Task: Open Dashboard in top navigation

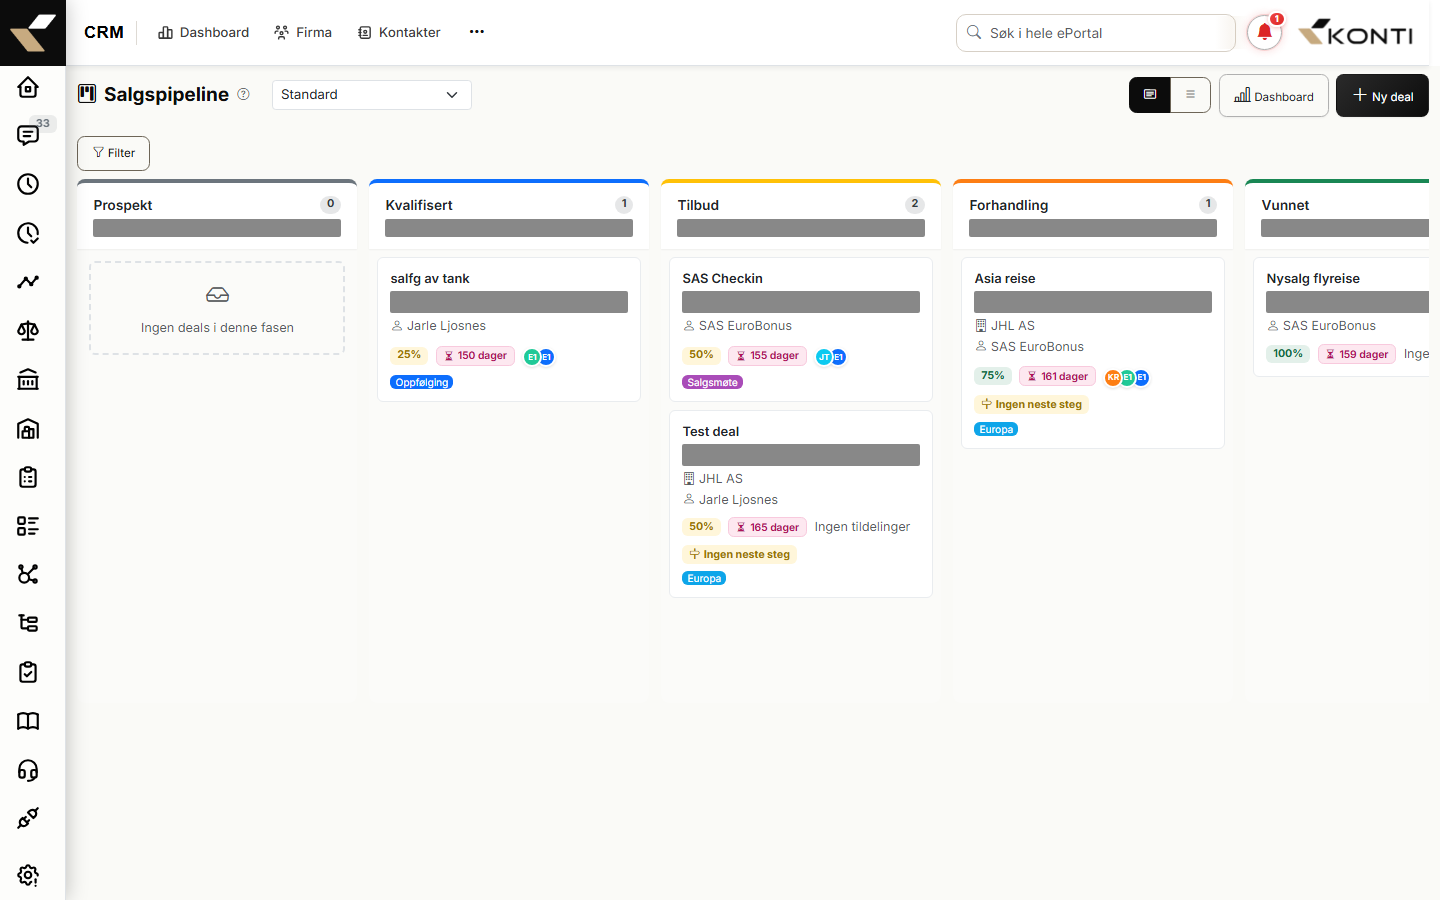Action: tap(203, 32)
